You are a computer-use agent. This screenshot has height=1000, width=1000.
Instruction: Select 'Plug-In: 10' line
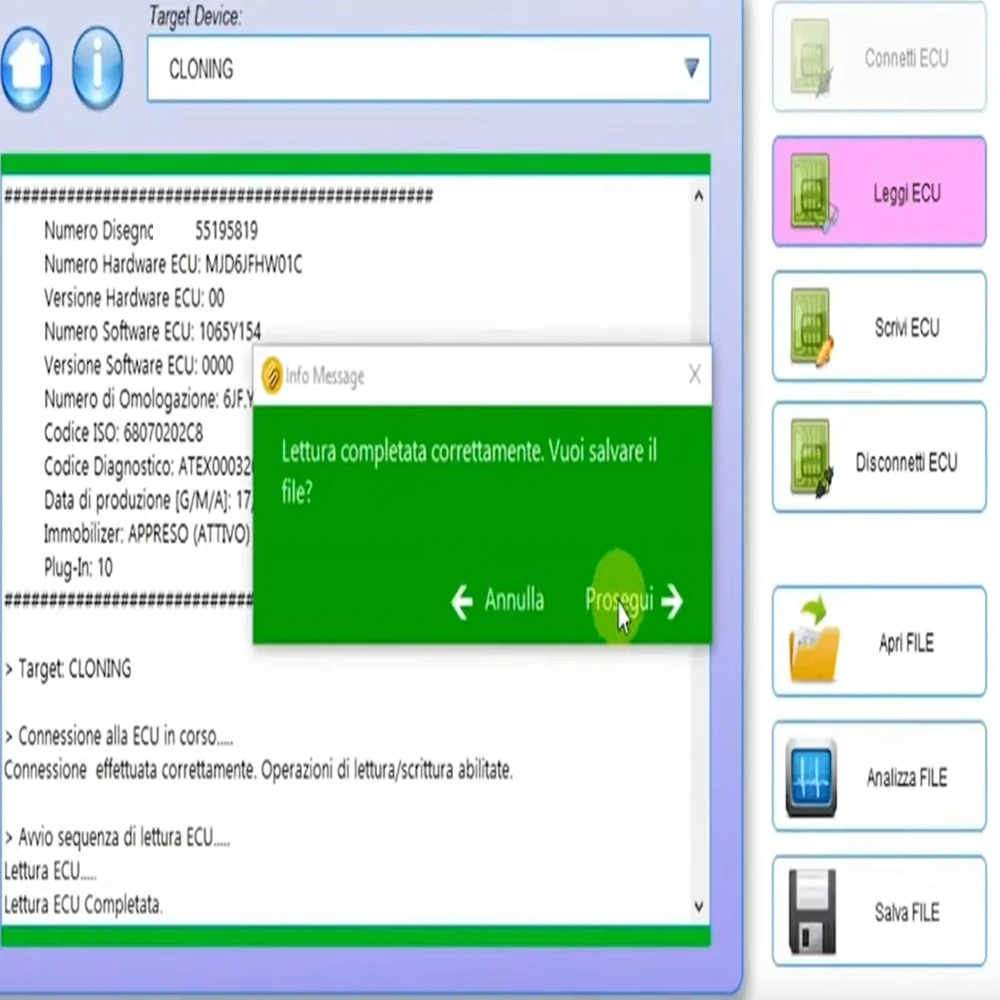(x=78, y=567)
